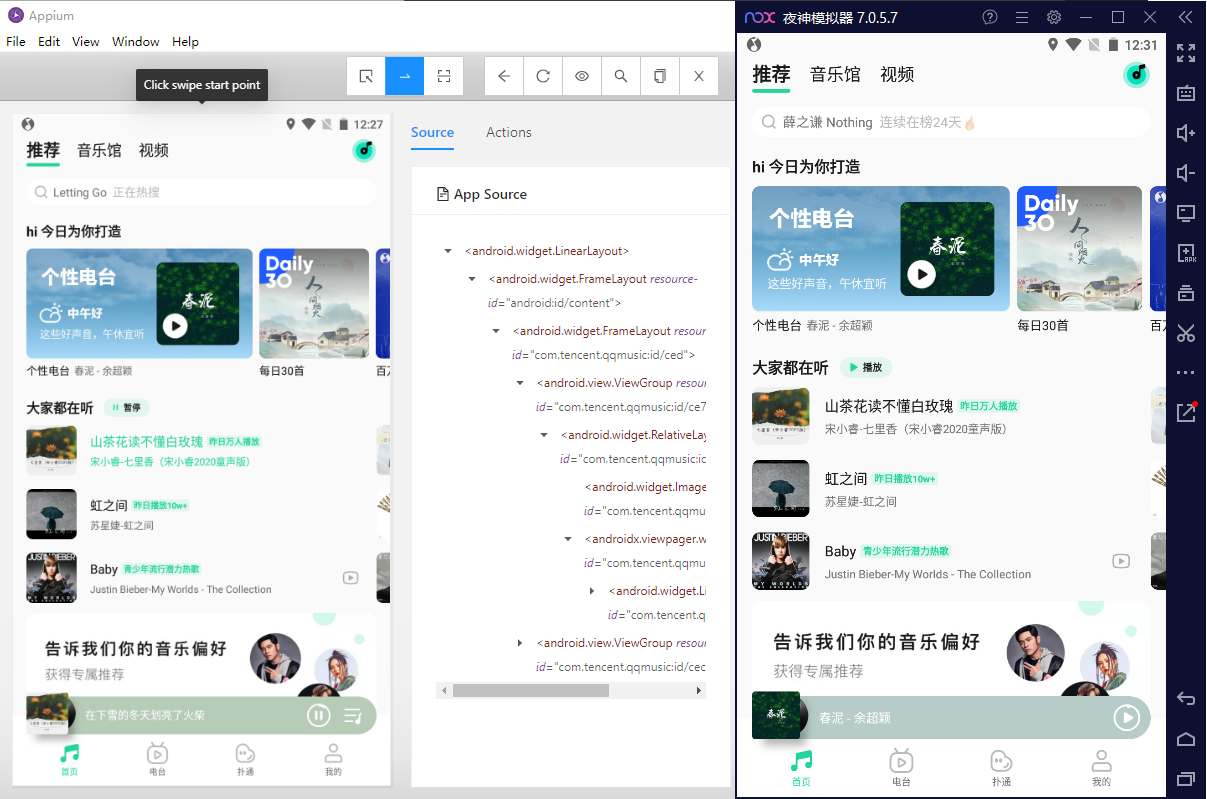Viewport: 1207px width, 799px height.
Task: Open 我的 bottom tab in Nox
Action: click(x=1101, y=767)
